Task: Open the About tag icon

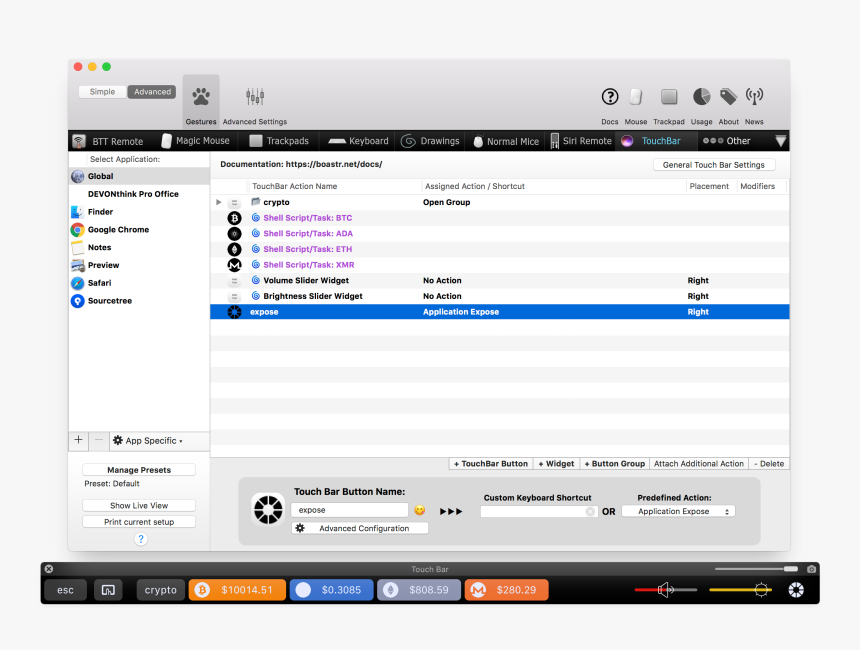Action: click(x=728, y=97)
